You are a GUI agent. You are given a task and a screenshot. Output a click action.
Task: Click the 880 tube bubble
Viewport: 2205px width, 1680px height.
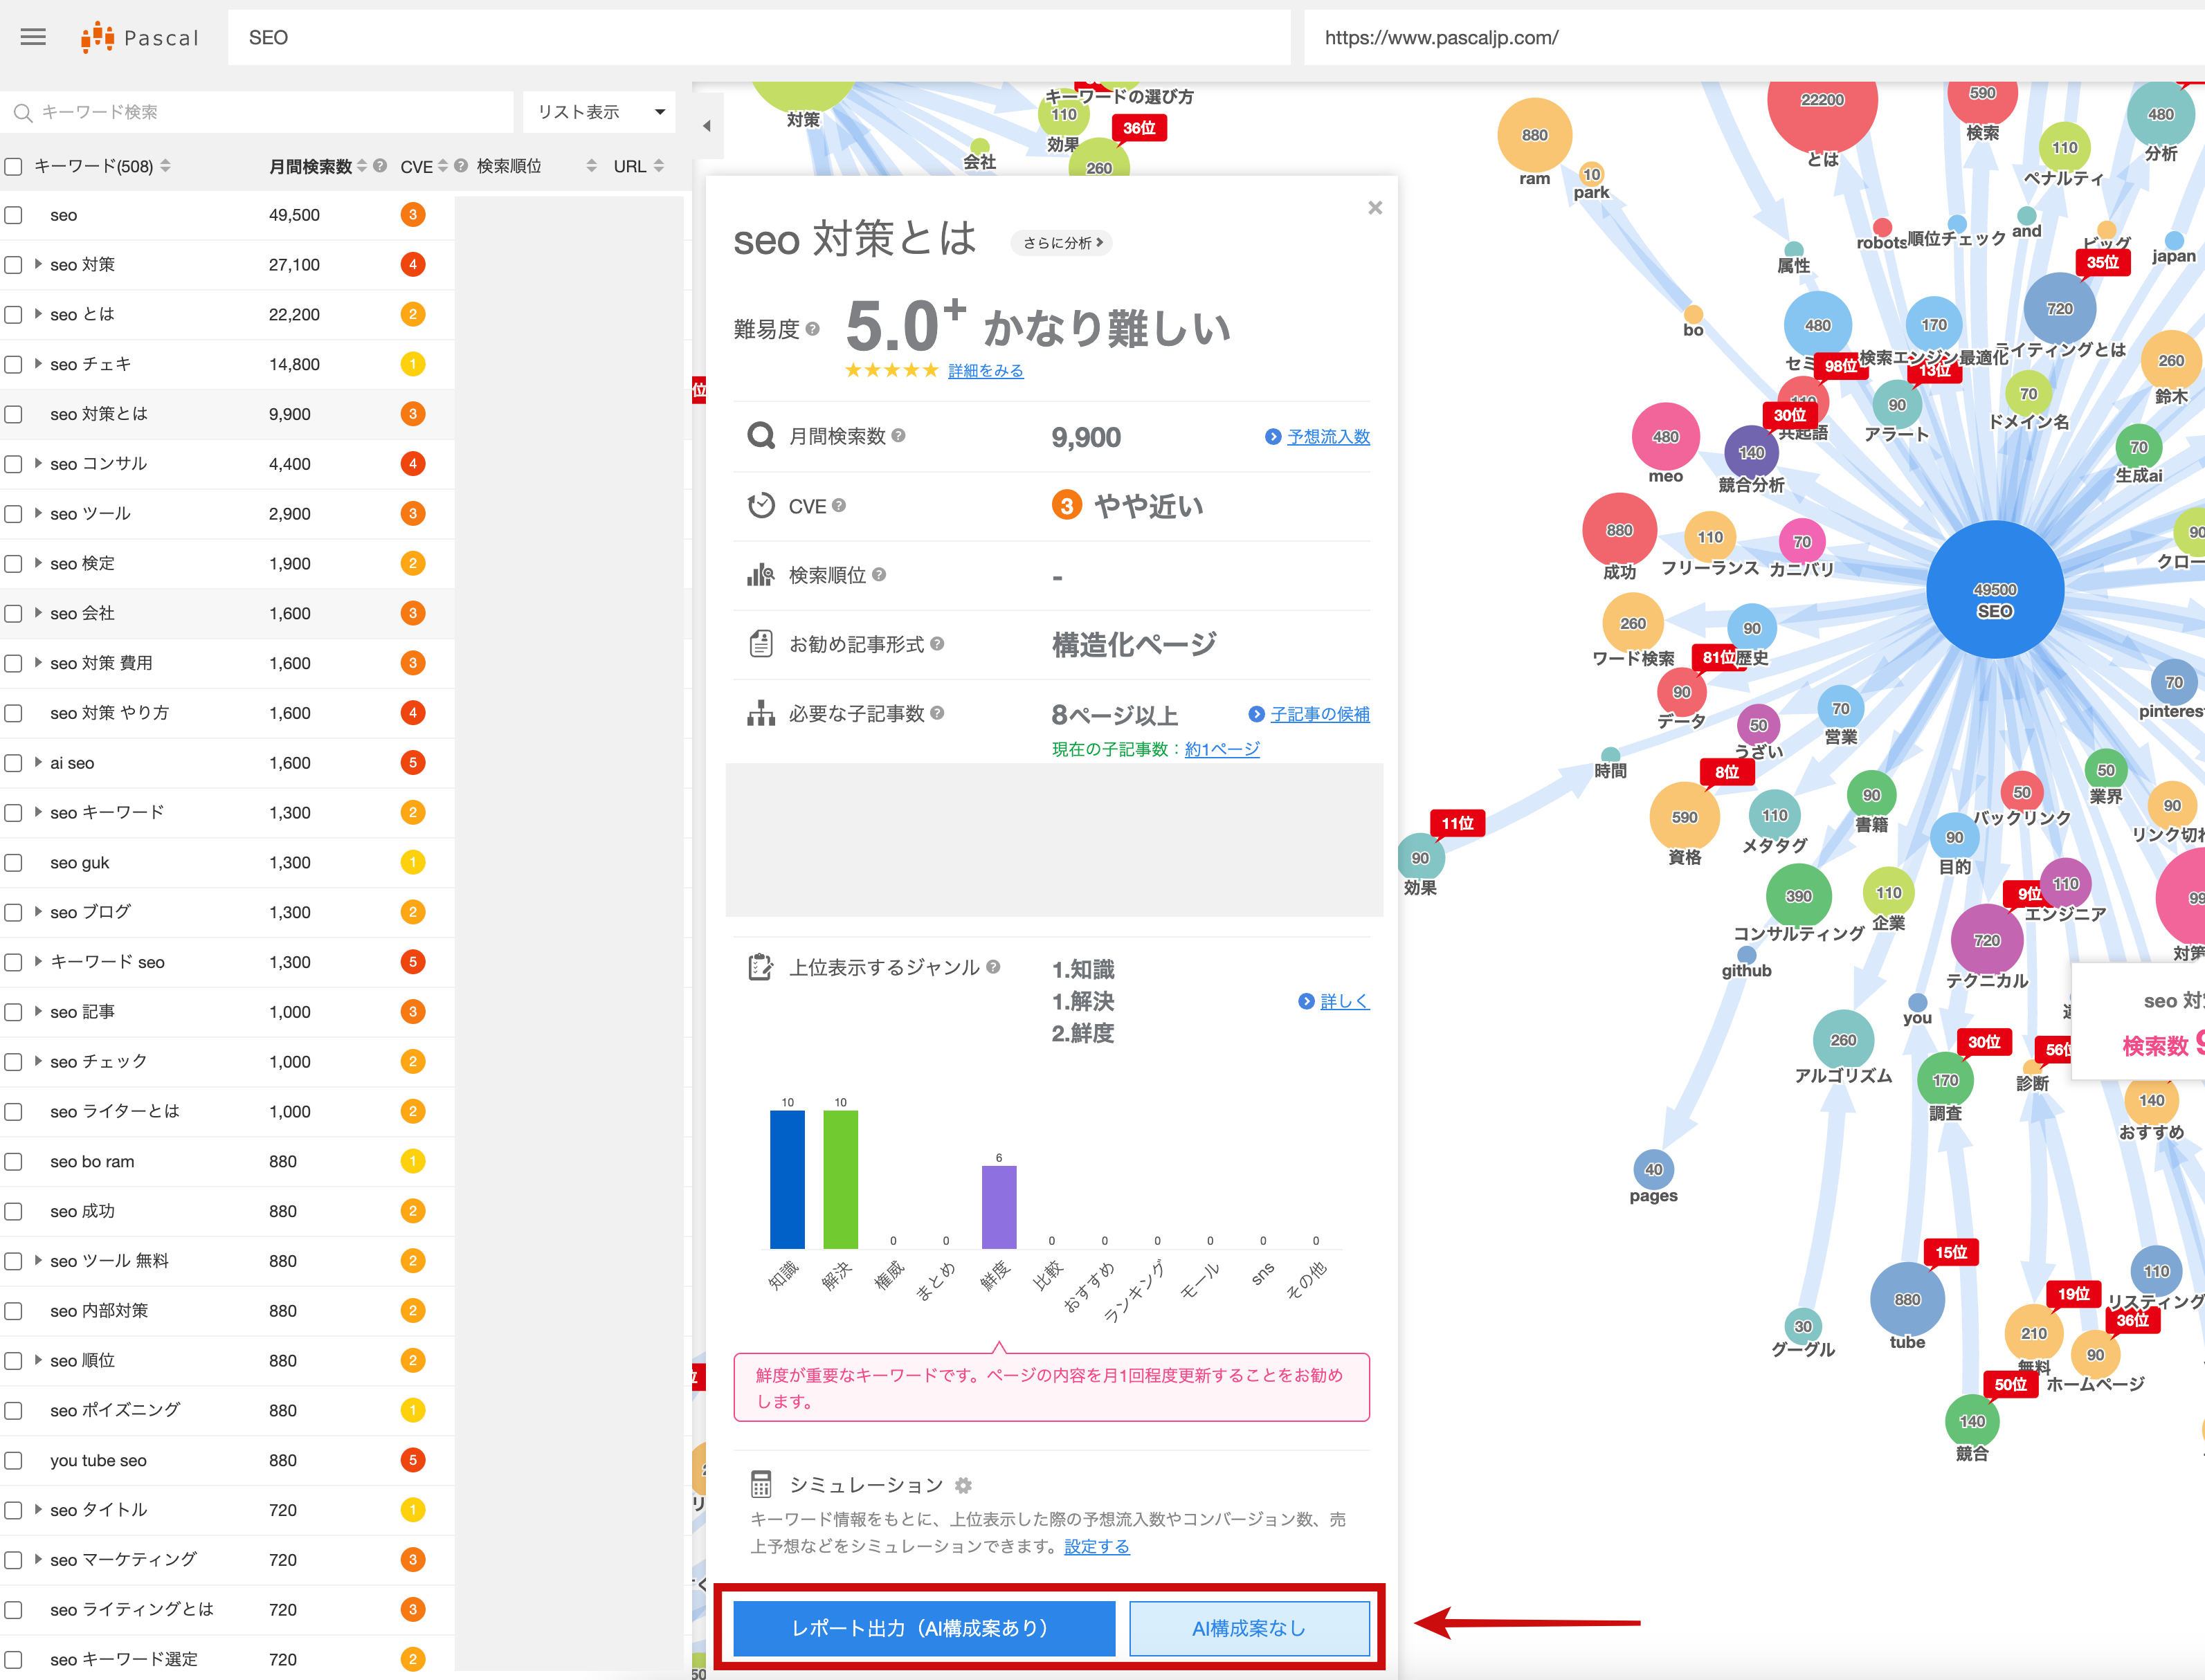pyautogui.click(x=1907, y=1300)
